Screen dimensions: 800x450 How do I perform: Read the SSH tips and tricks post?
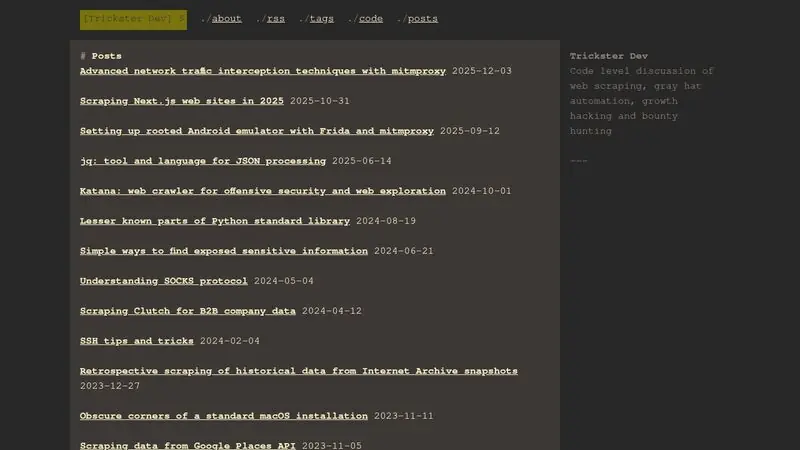pos(137,341)
